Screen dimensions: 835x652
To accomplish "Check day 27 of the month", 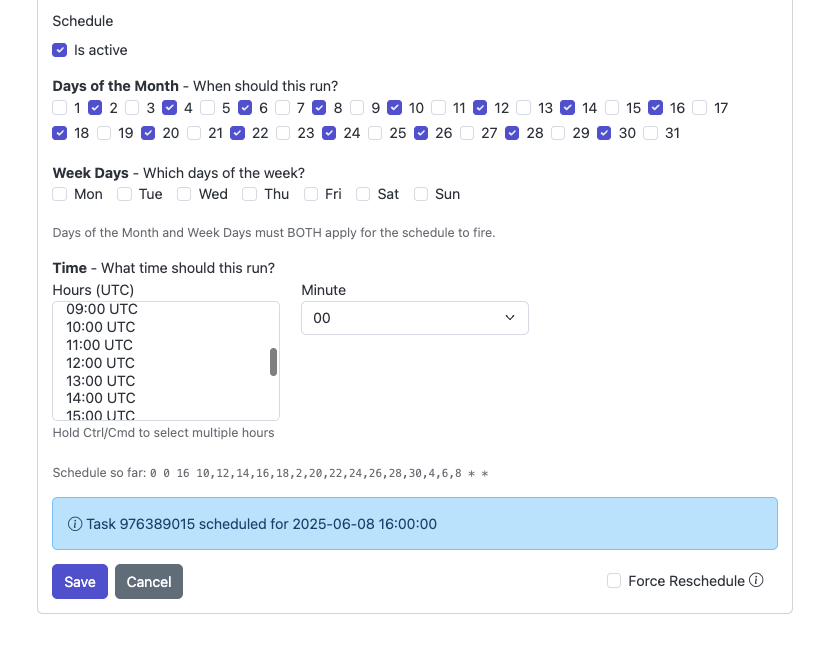I will [x=467, y=133].
